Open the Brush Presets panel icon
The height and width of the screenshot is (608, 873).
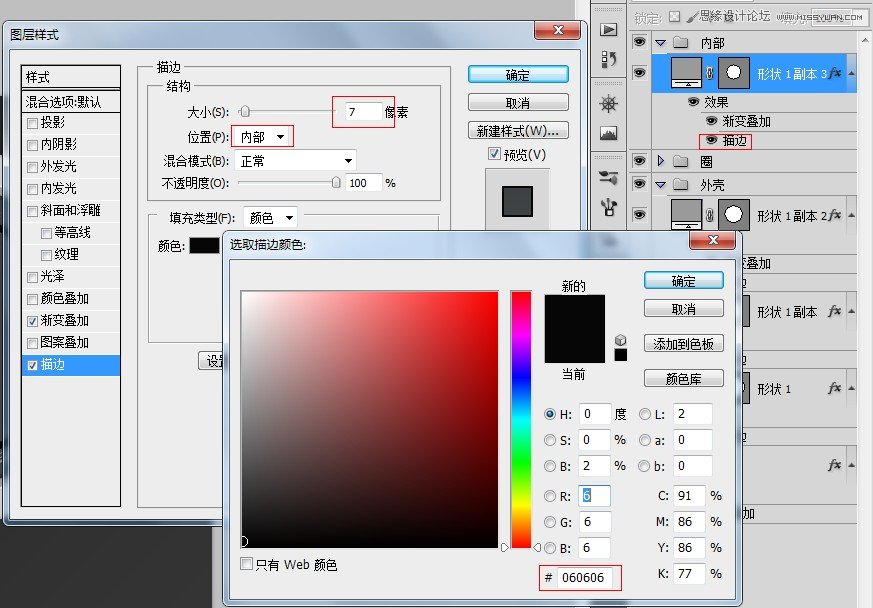click(609, 178)
